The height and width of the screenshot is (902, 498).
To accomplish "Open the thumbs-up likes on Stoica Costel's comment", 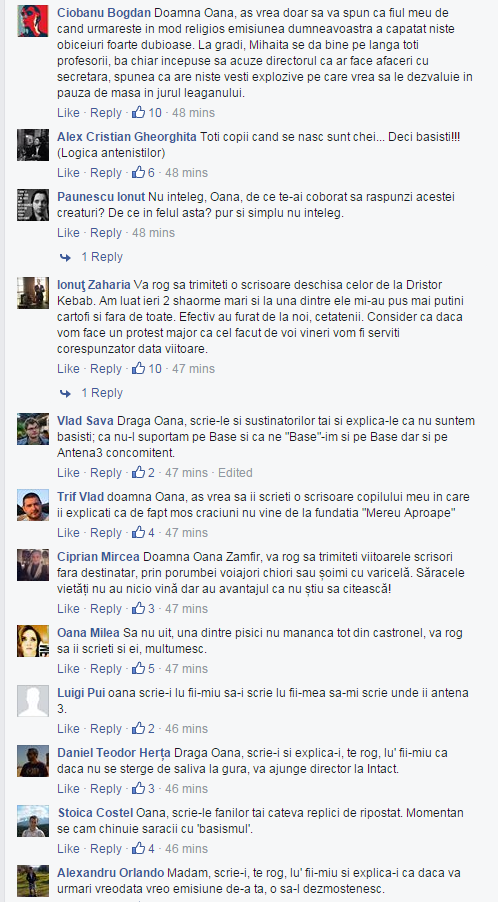I will point(143,849).
